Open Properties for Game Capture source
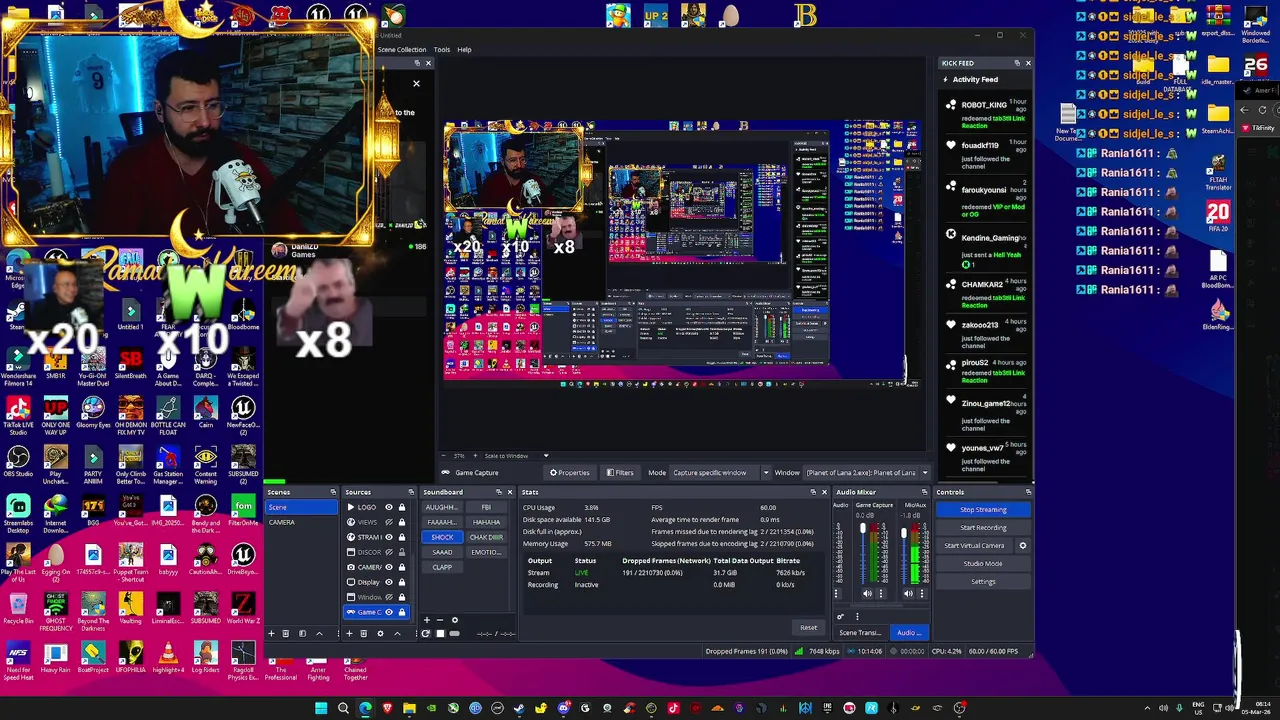Image resolution: width=1280 pixels, height=720 pixels. click(570, 472)
